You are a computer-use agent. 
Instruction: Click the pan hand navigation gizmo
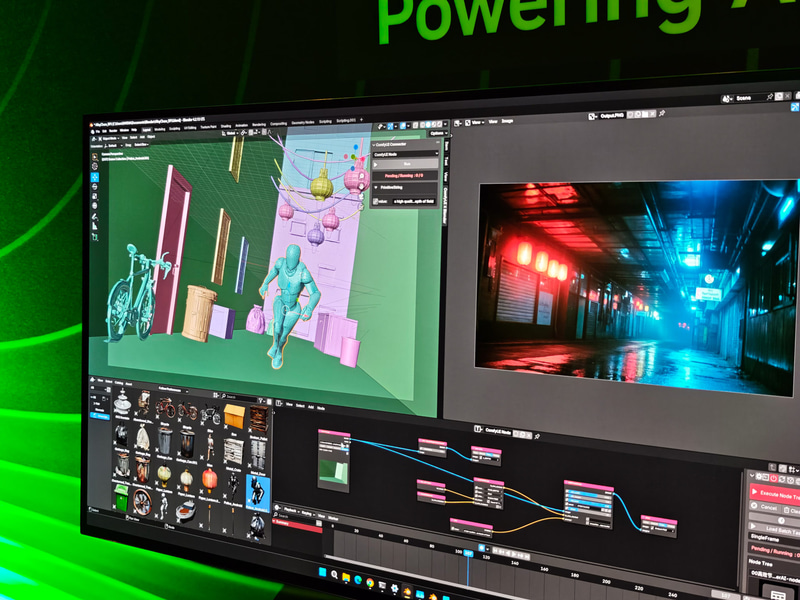coord(361,187)
